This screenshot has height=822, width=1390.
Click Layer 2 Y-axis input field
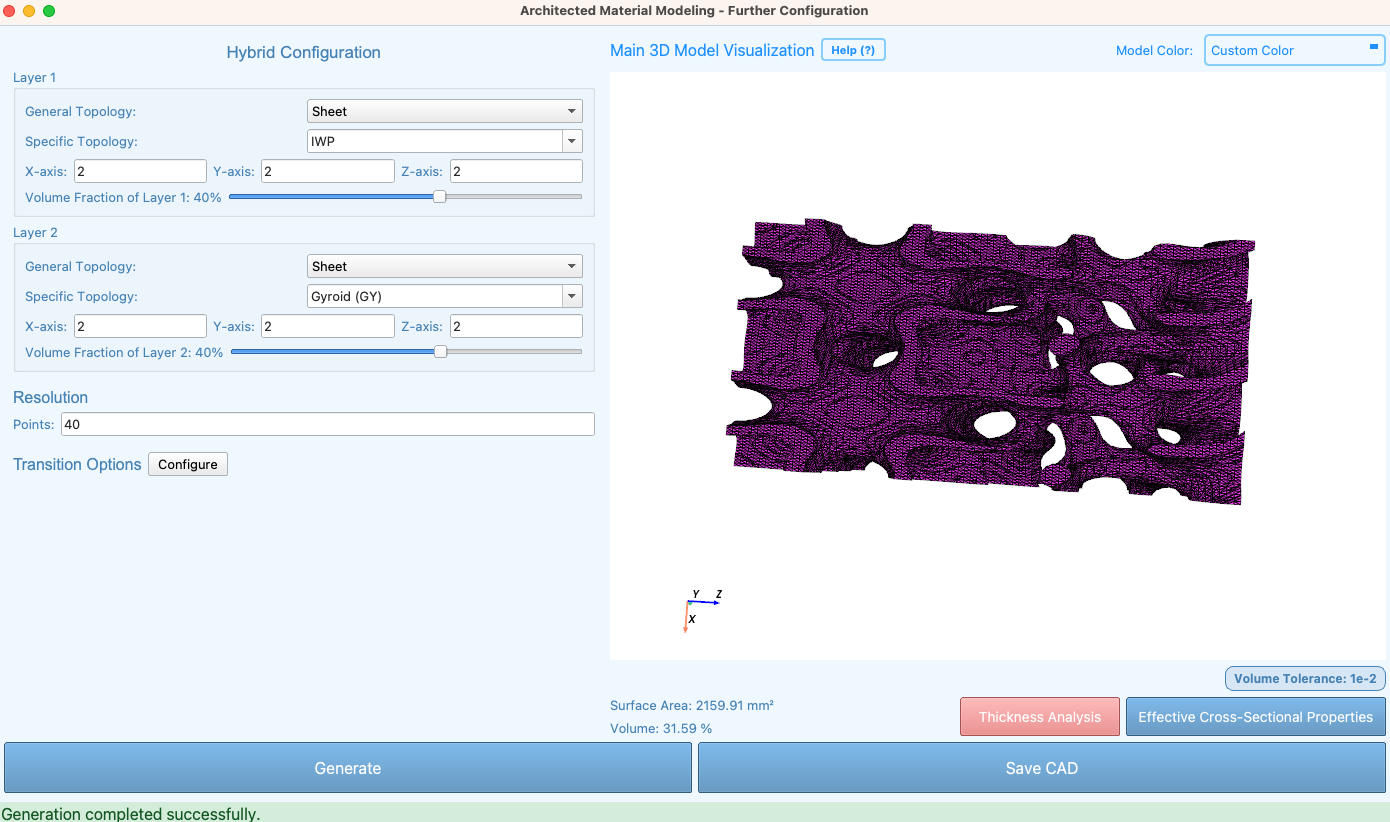[328, 326]
